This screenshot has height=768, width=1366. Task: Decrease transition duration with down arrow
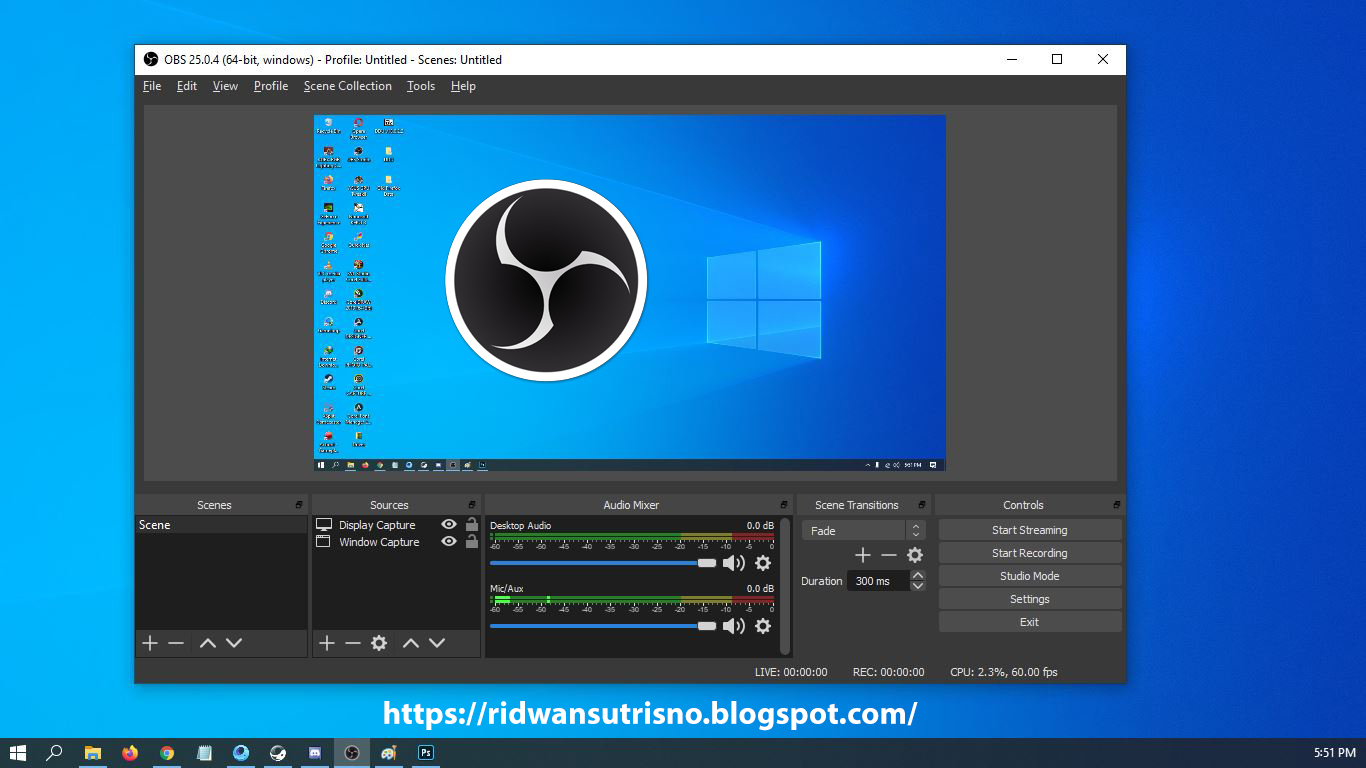pyautogui.click(x=918, y=585)
